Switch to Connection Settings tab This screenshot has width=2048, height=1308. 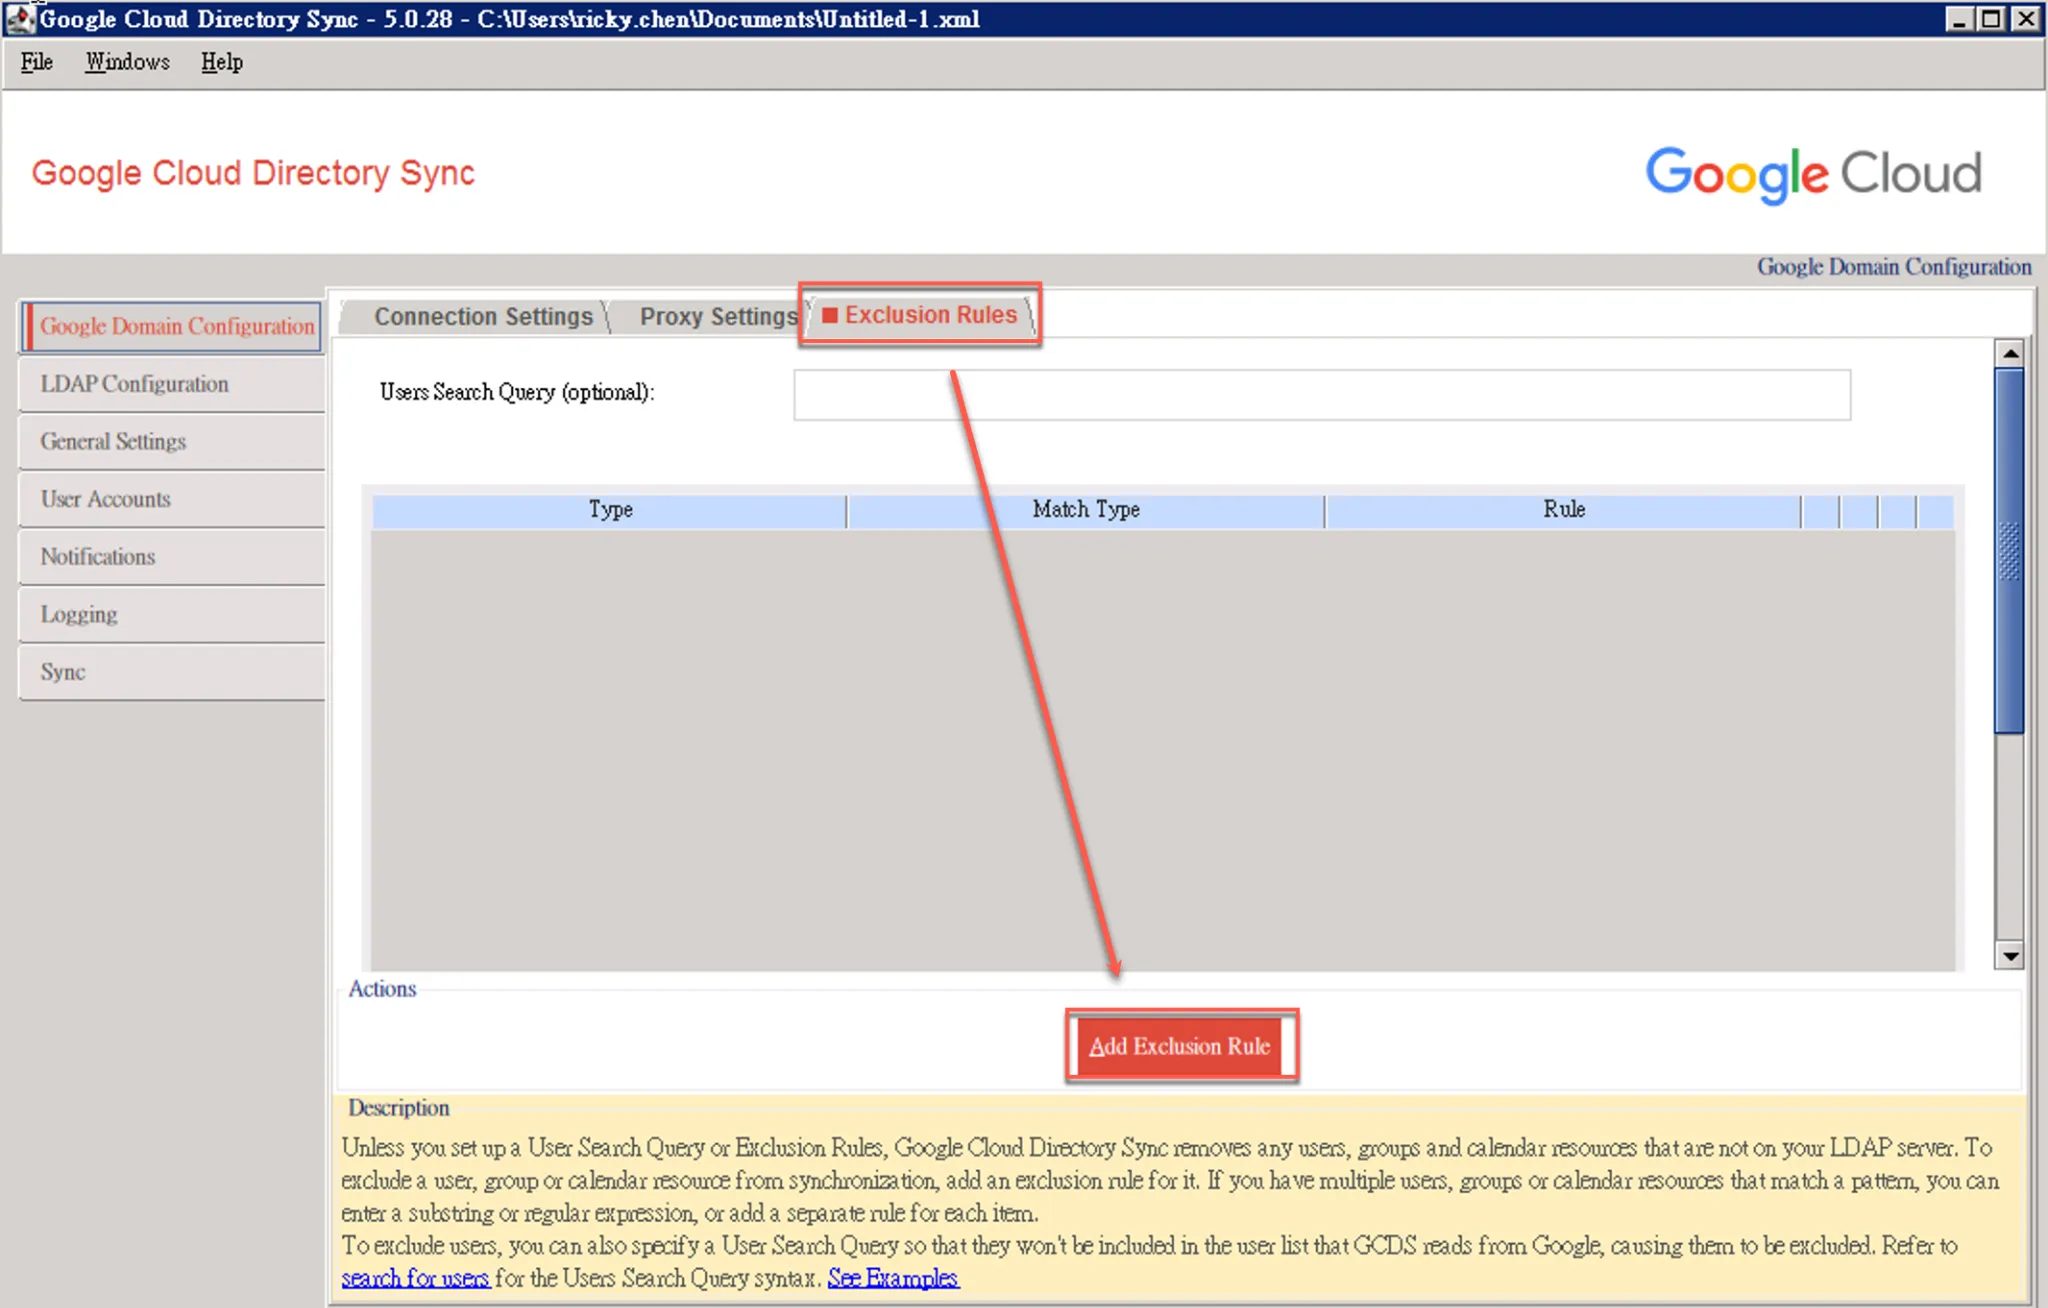click(483, 316)
